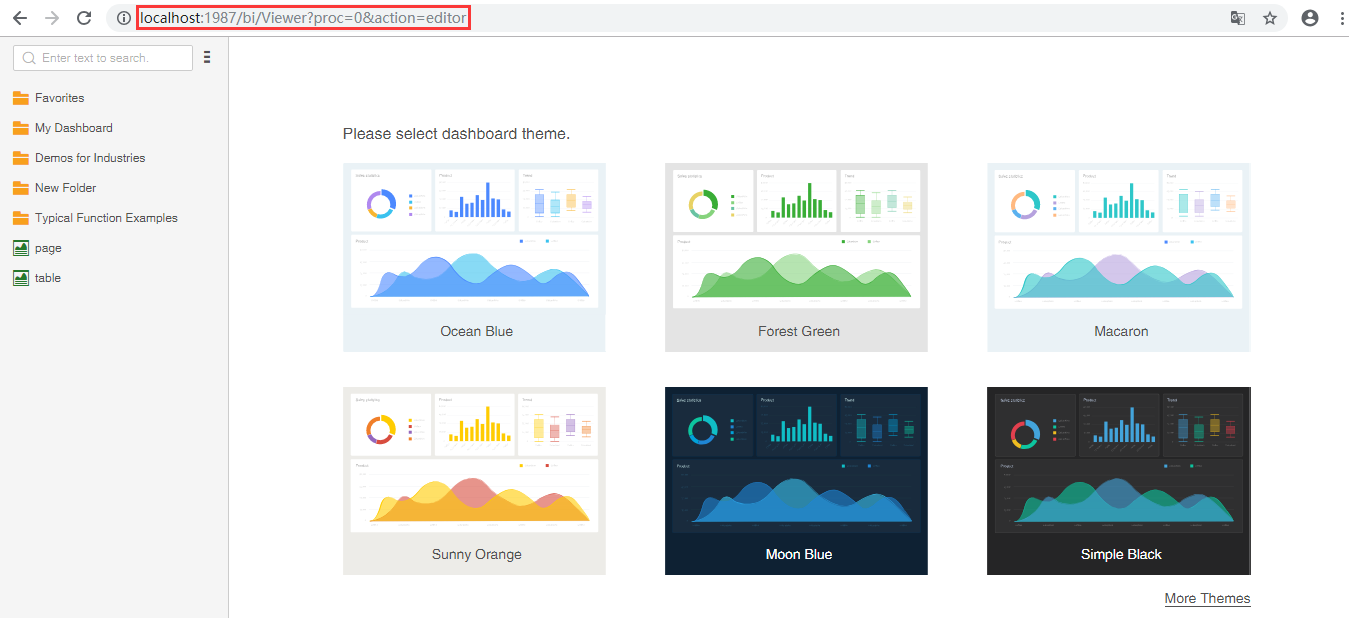Bookmark this page with star icon
The height and width of the screenshot is (618, 1349).
[1270, 18]
